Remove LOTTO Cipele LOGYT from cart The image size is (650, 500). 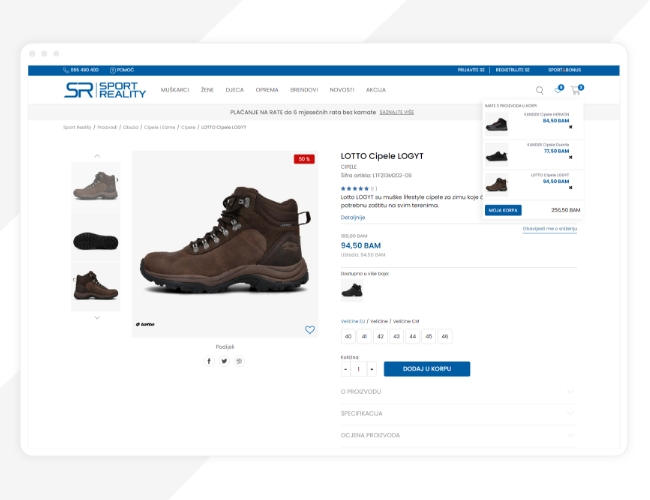click(570, 187)
